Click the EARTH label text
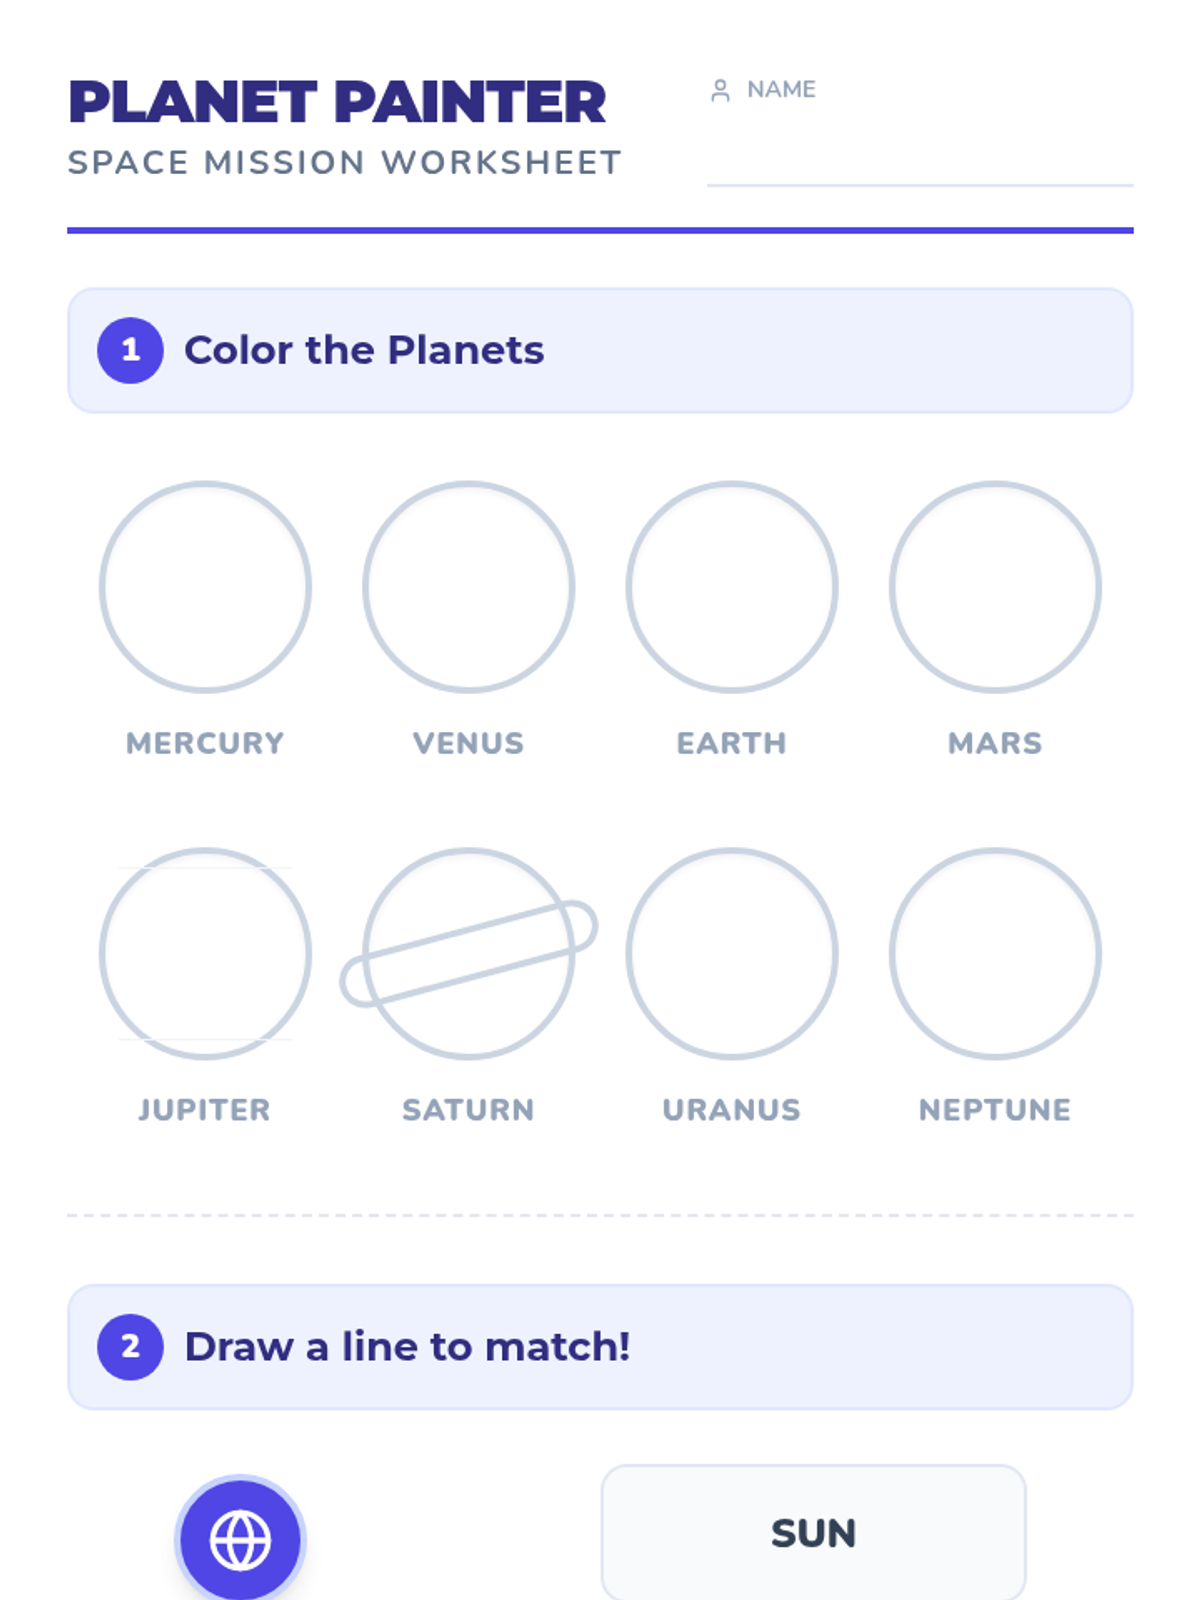Image resolution: width=1200 pixels, height=1600 pixels. [732, 743]
